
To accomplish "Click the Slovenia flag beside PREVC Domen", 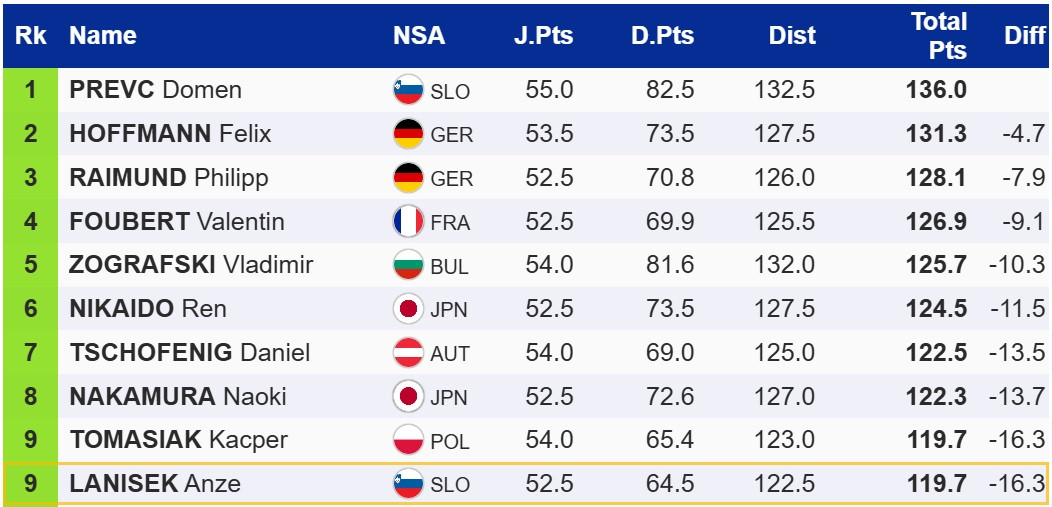I will pos(408,90).
